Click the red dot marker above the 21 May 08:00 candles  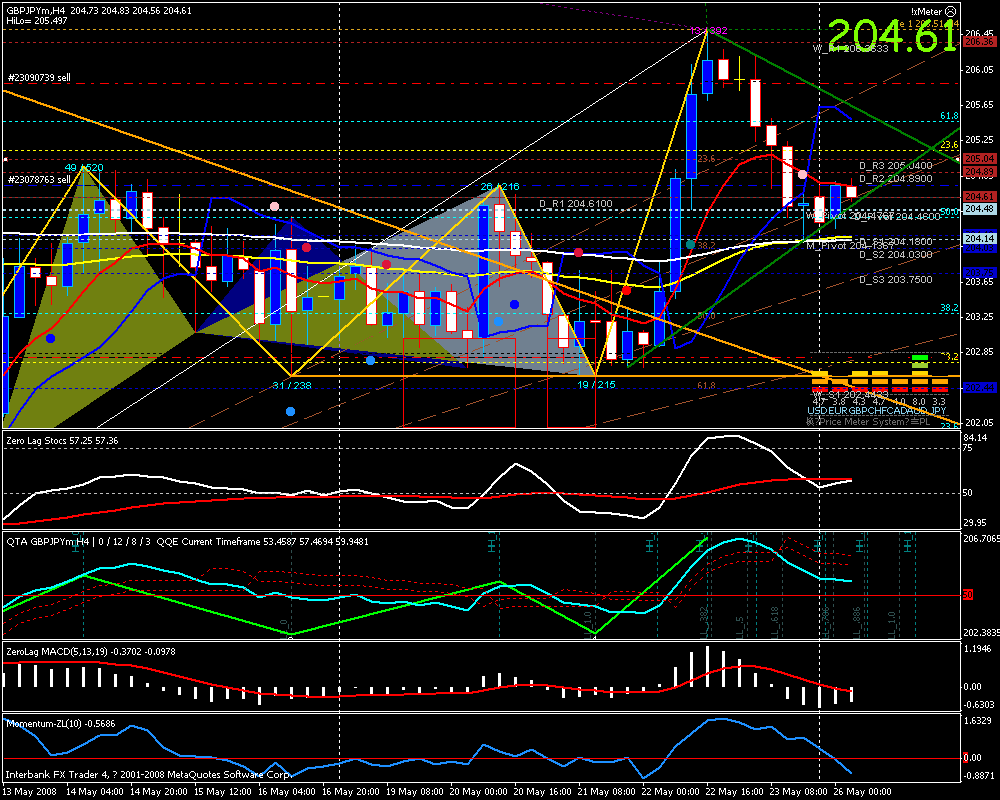[x=626, y=290]
